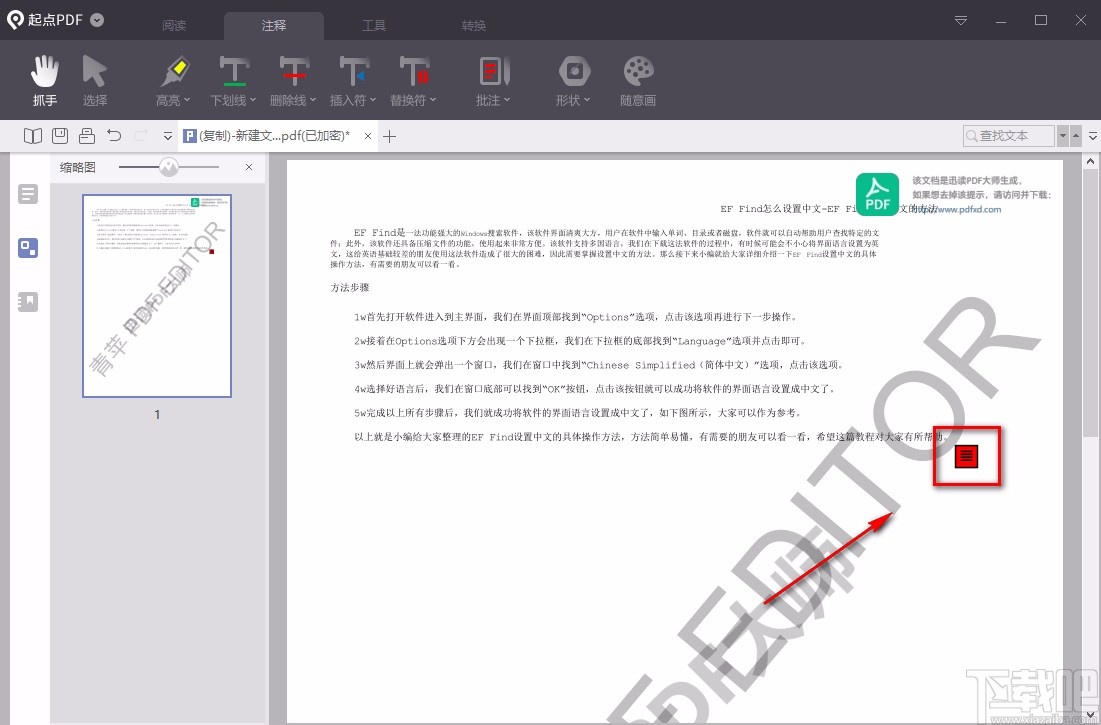Show the thumbnails panel in the sidebar
This screenshot has height=725, width=1101.
tap(28, 248)
